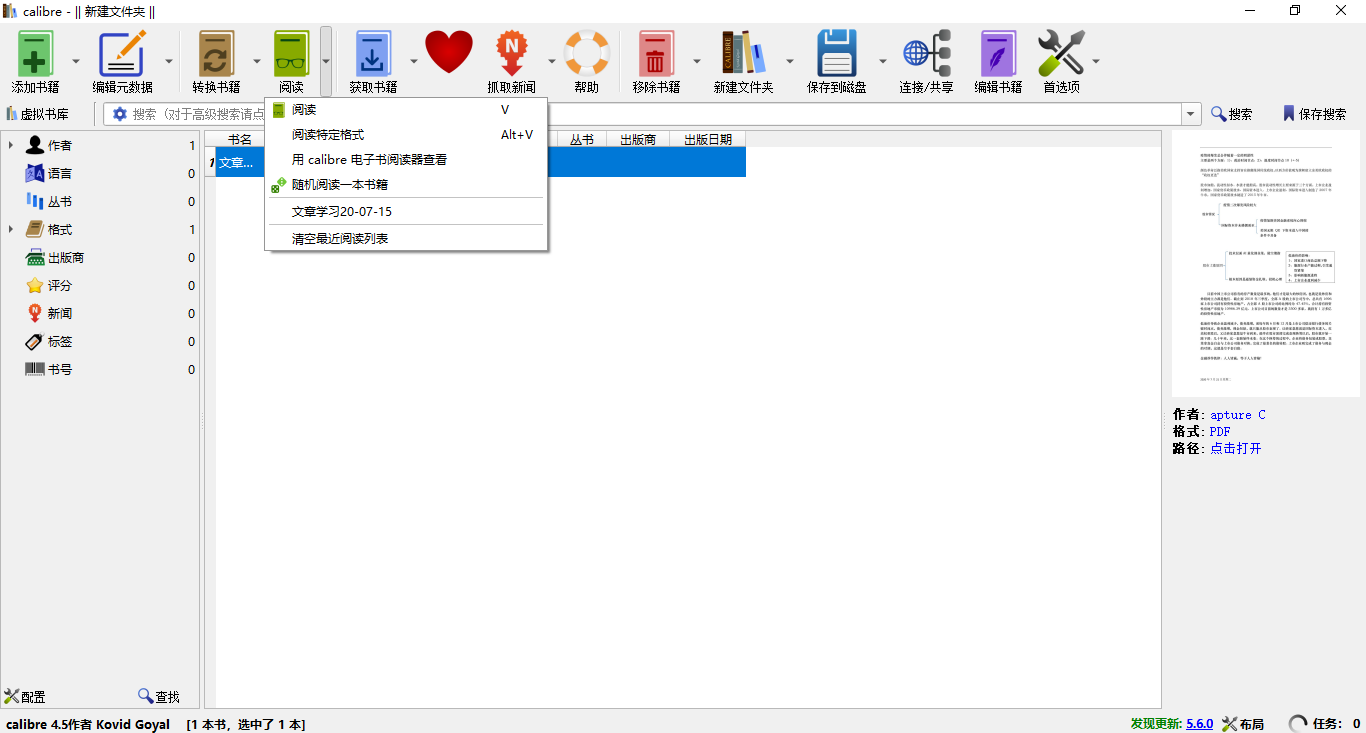
Task: Click the author link apture C
Action: click(x=1238, y=415)
